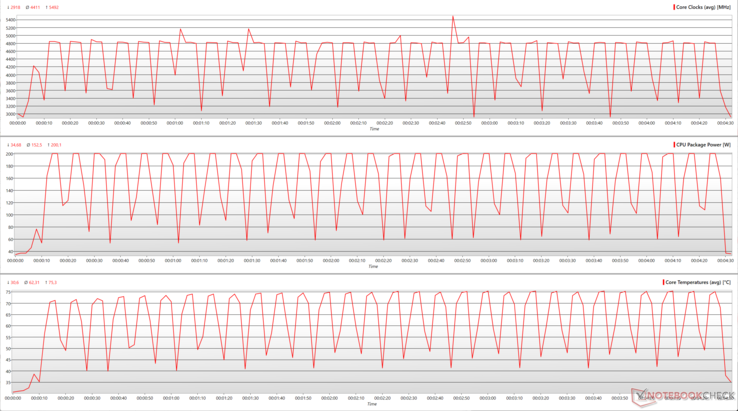Click the 5492 MHz peak on Core Clocks curve
This screenshot has height=411, width=738.
pyautogui.click(x=453, y=16)
